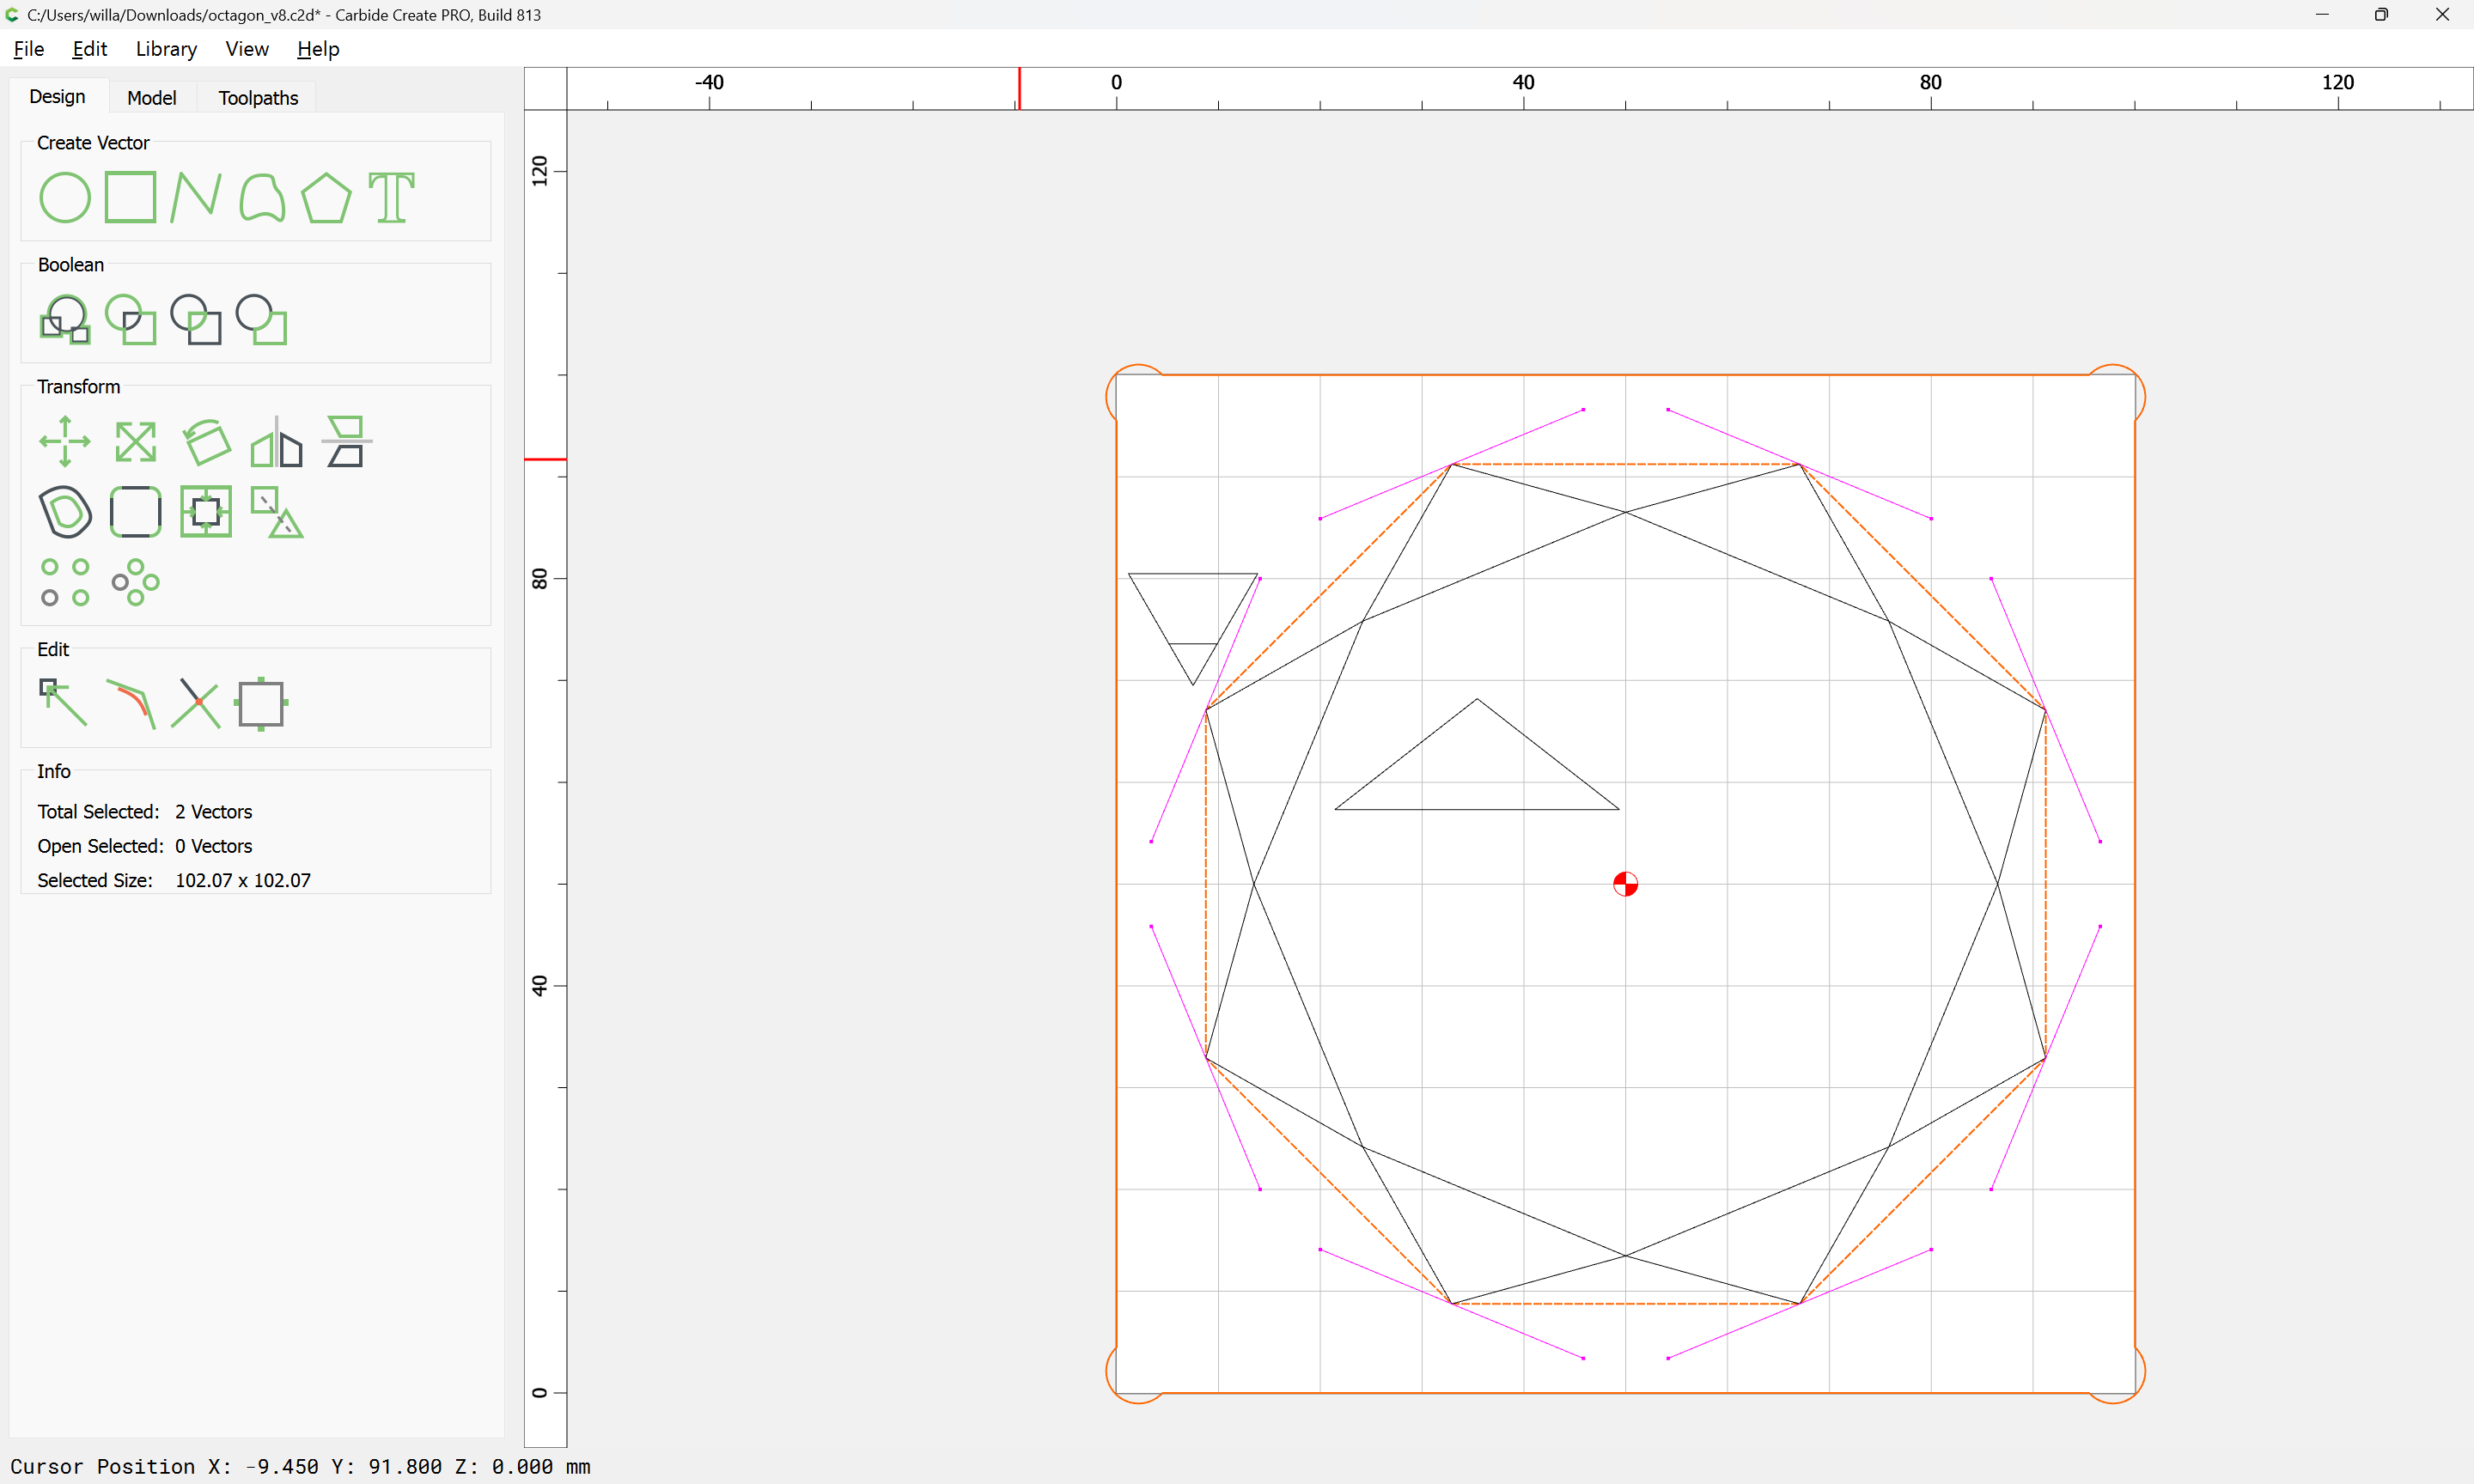Screen dimensions: 2474x1484
Task: Select the Polyline vector tool
Action: click(x=195, y=197)
